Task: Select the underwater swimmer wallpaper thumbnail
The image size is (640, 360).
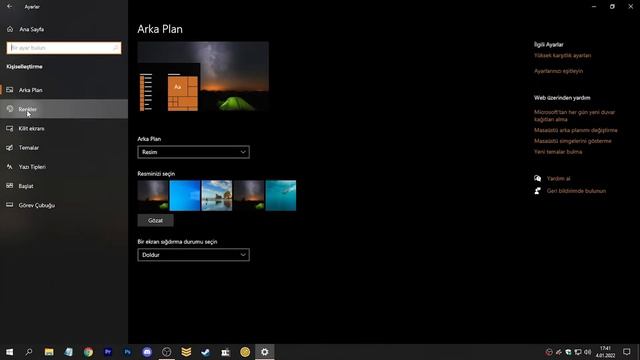Action: tap(281, 196)
